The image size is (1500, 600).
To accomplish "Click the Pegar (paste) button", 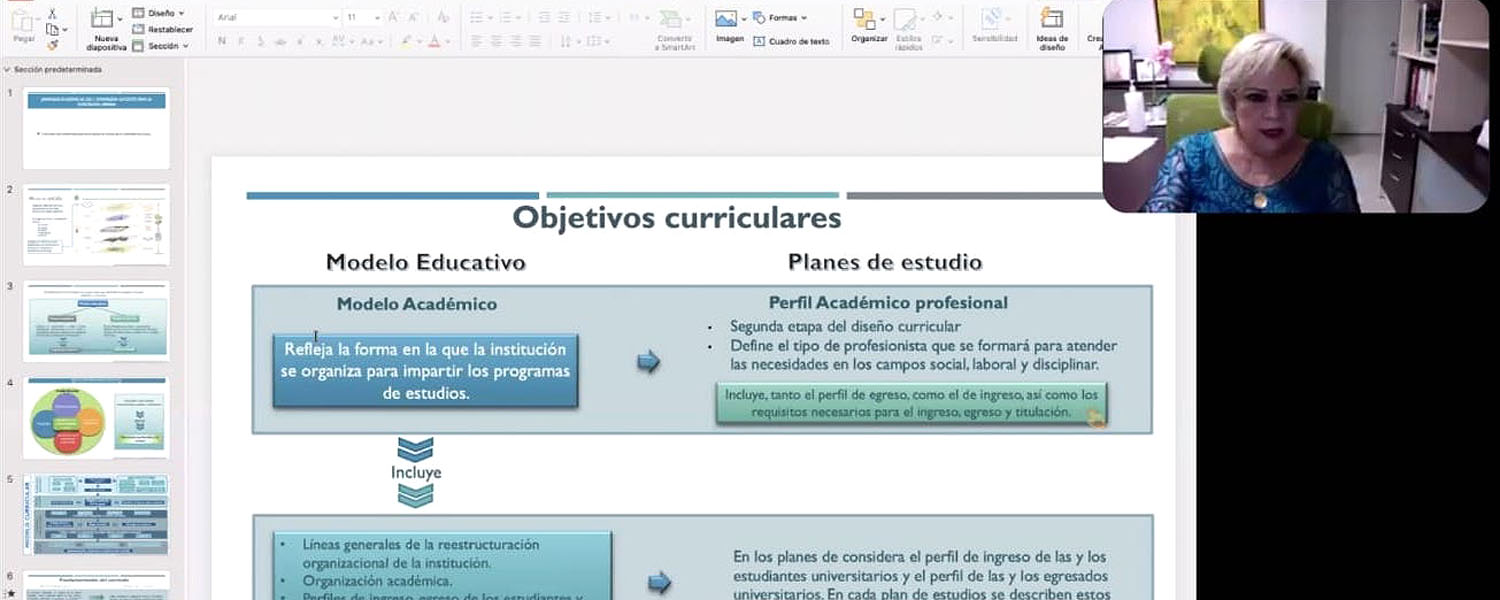I will click(x=23, y=25).
